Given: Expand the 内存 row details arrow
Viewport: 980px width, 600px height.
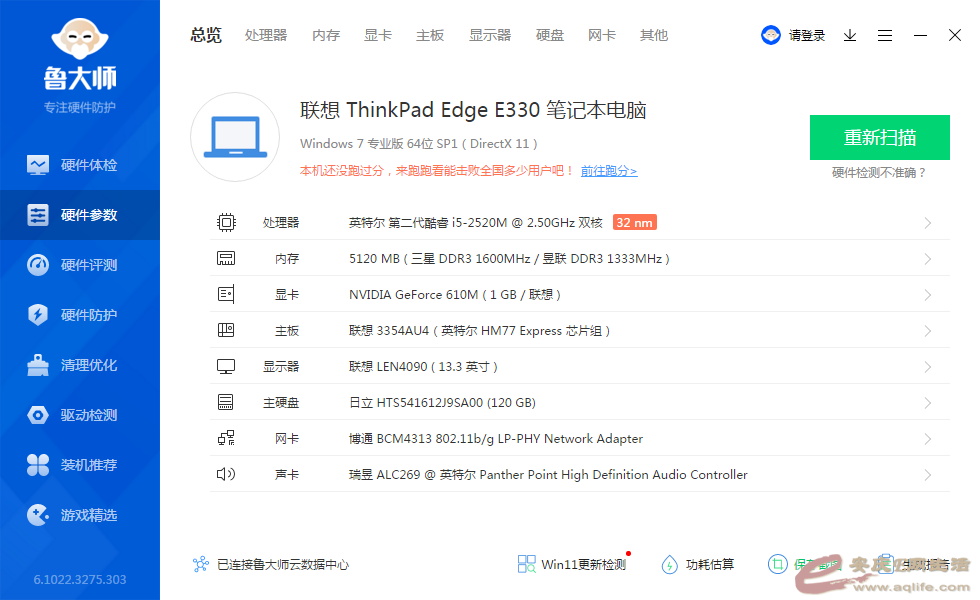Looking at the screenshot, I should pyautogui.click(x=927, y=259).
